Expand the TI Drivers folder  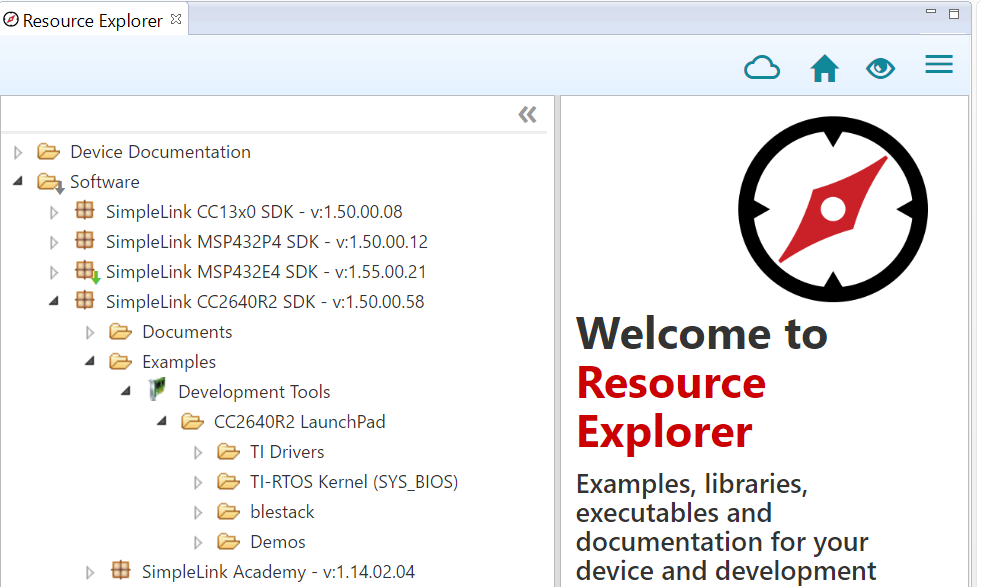197,451
